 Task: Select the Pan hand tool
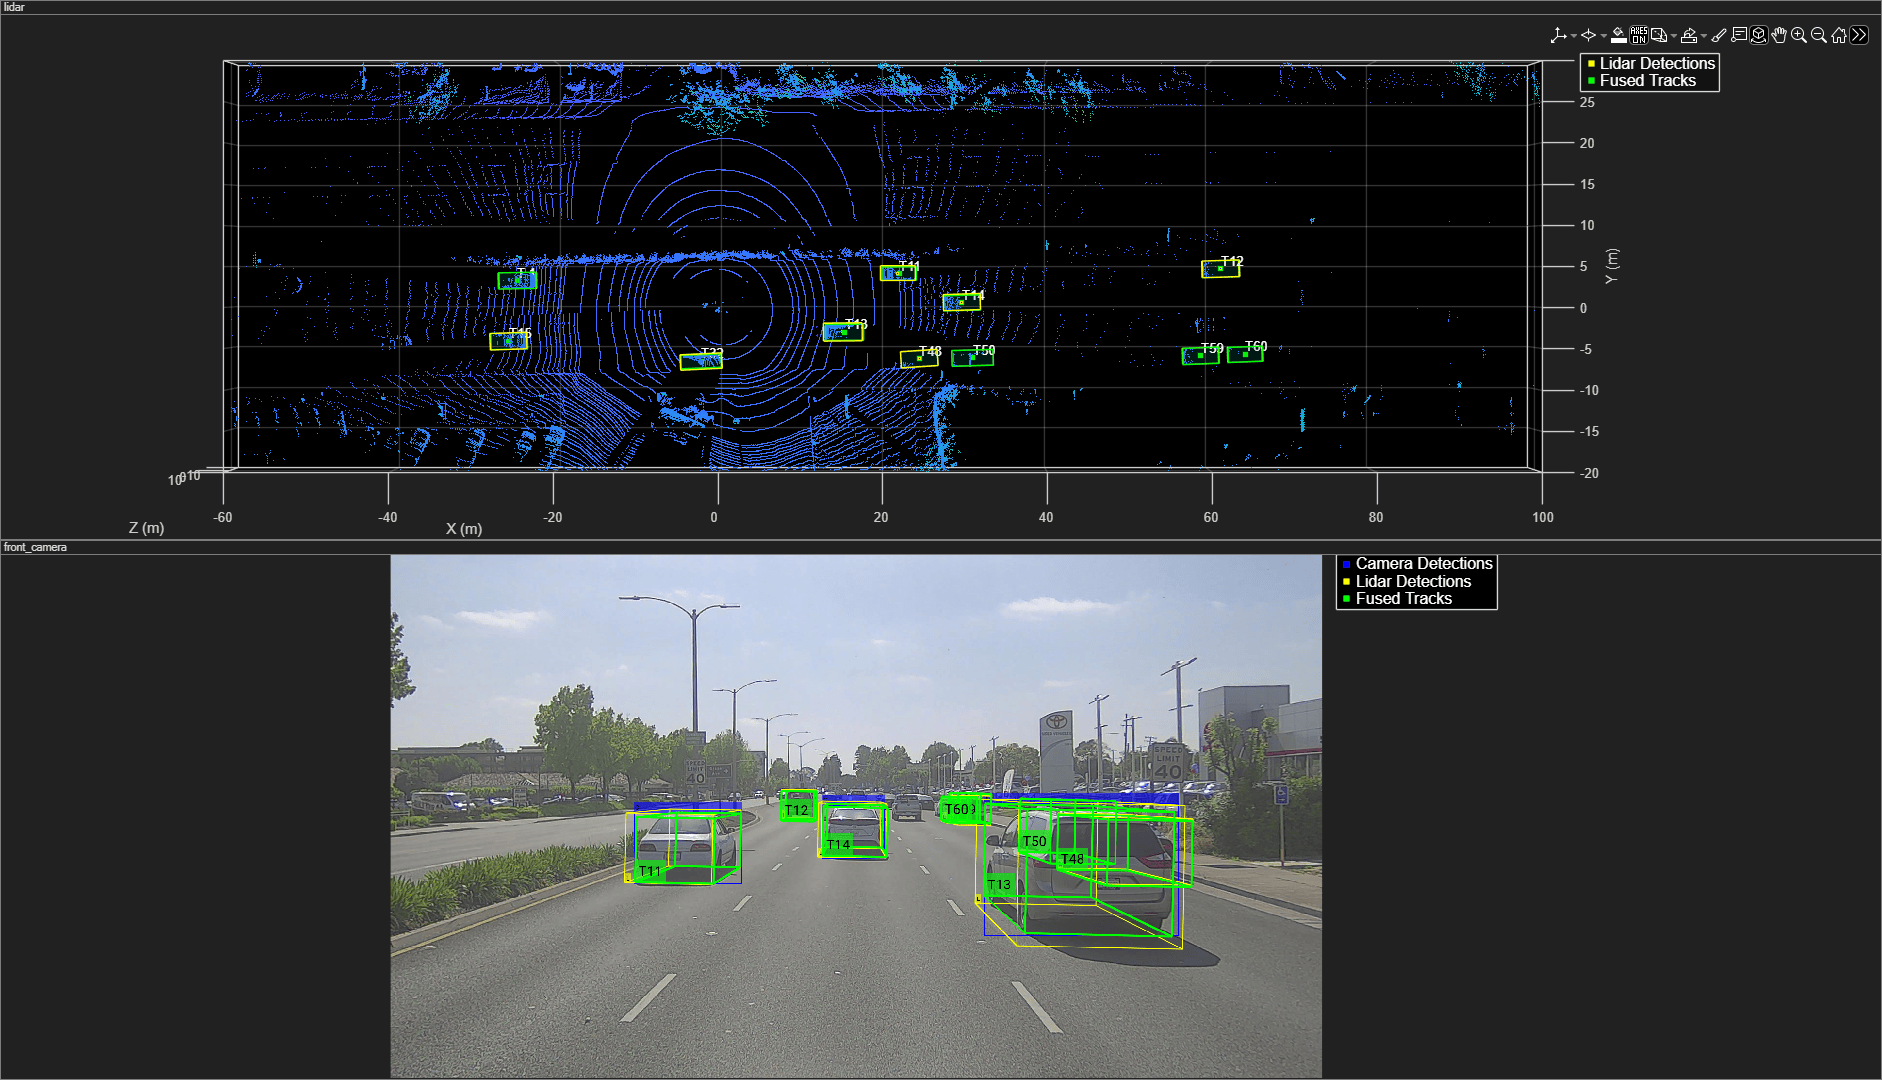[x=1779, y=35]
